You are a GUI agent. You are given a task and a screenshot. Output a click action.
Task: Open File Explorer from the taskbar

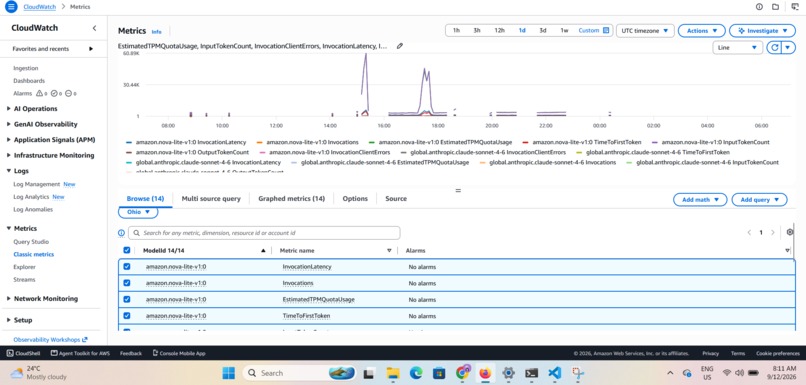(393, 373)
